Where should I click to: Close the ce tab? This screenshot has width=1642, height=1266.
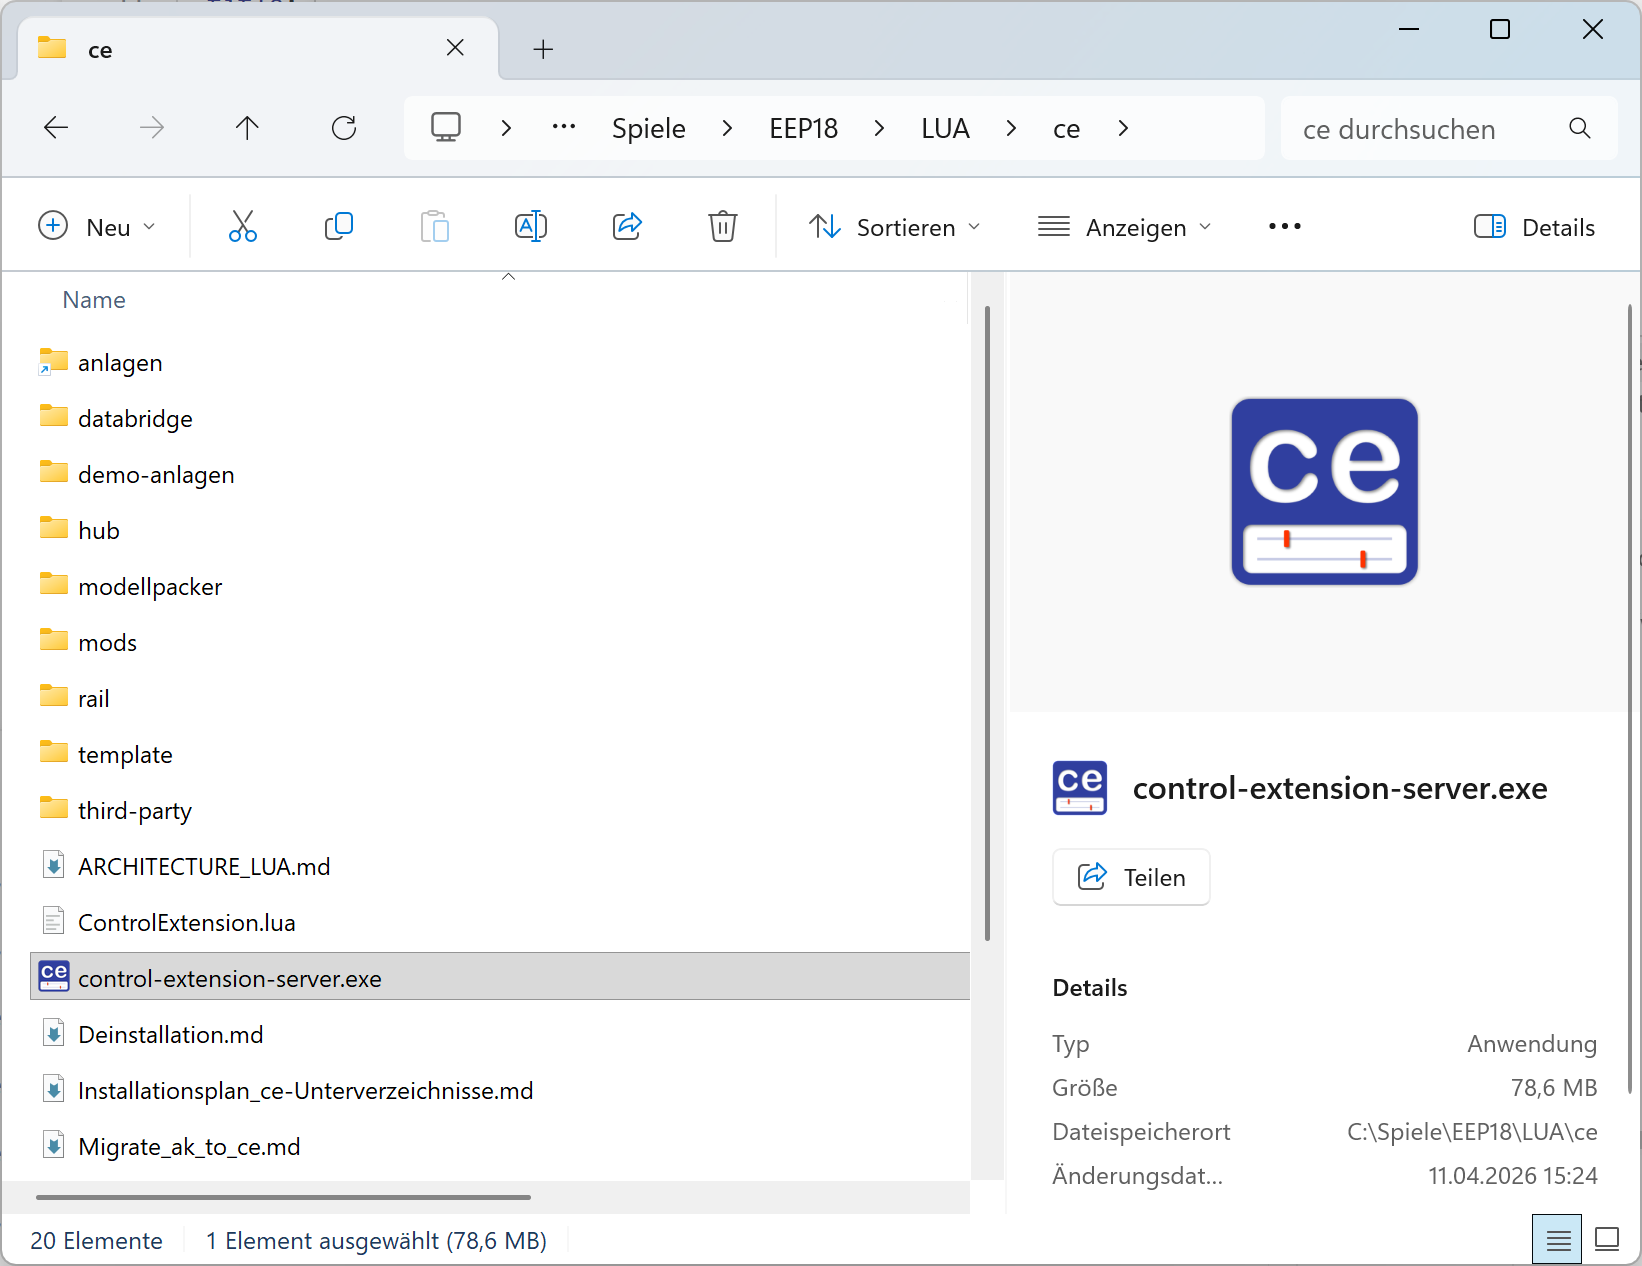tap(455, 48)
